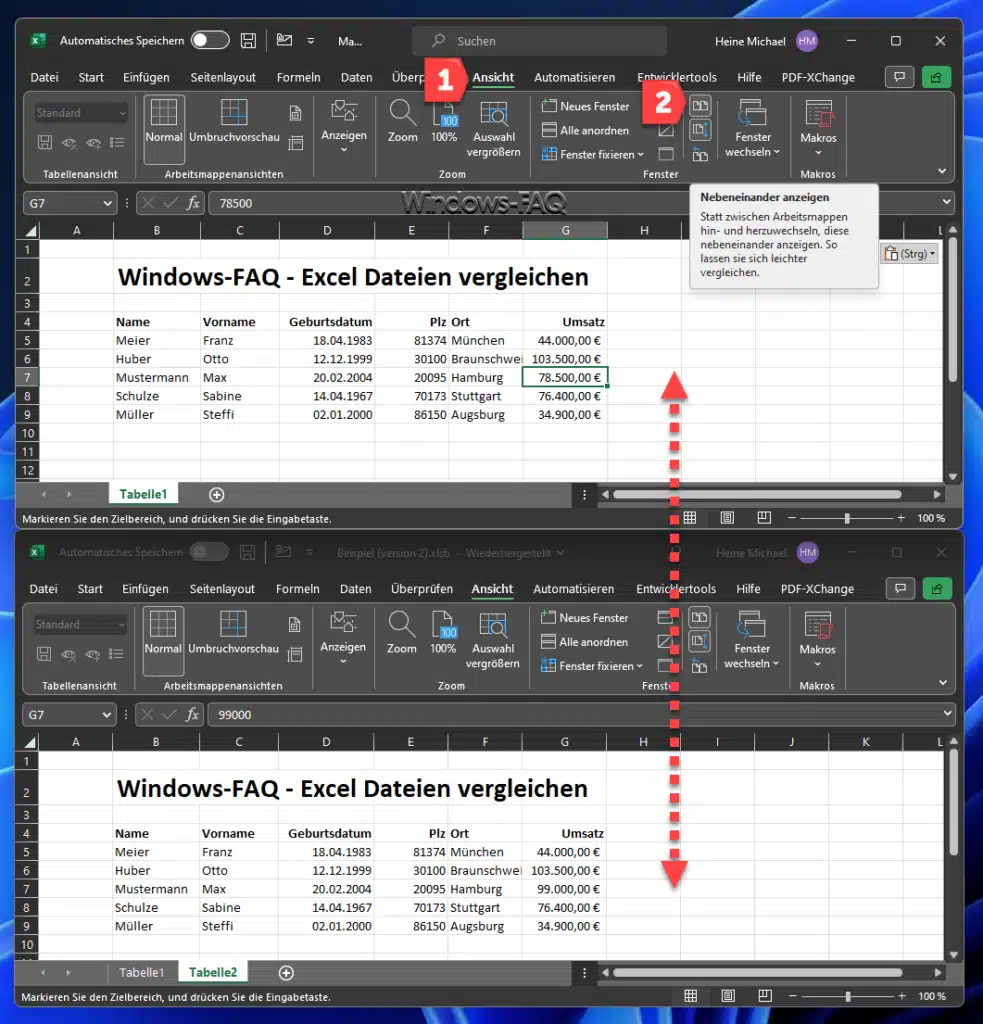
Task: Activate the synchronous scrolling icon below Nebeneinander anzeigen
Action: pos(700,126)
